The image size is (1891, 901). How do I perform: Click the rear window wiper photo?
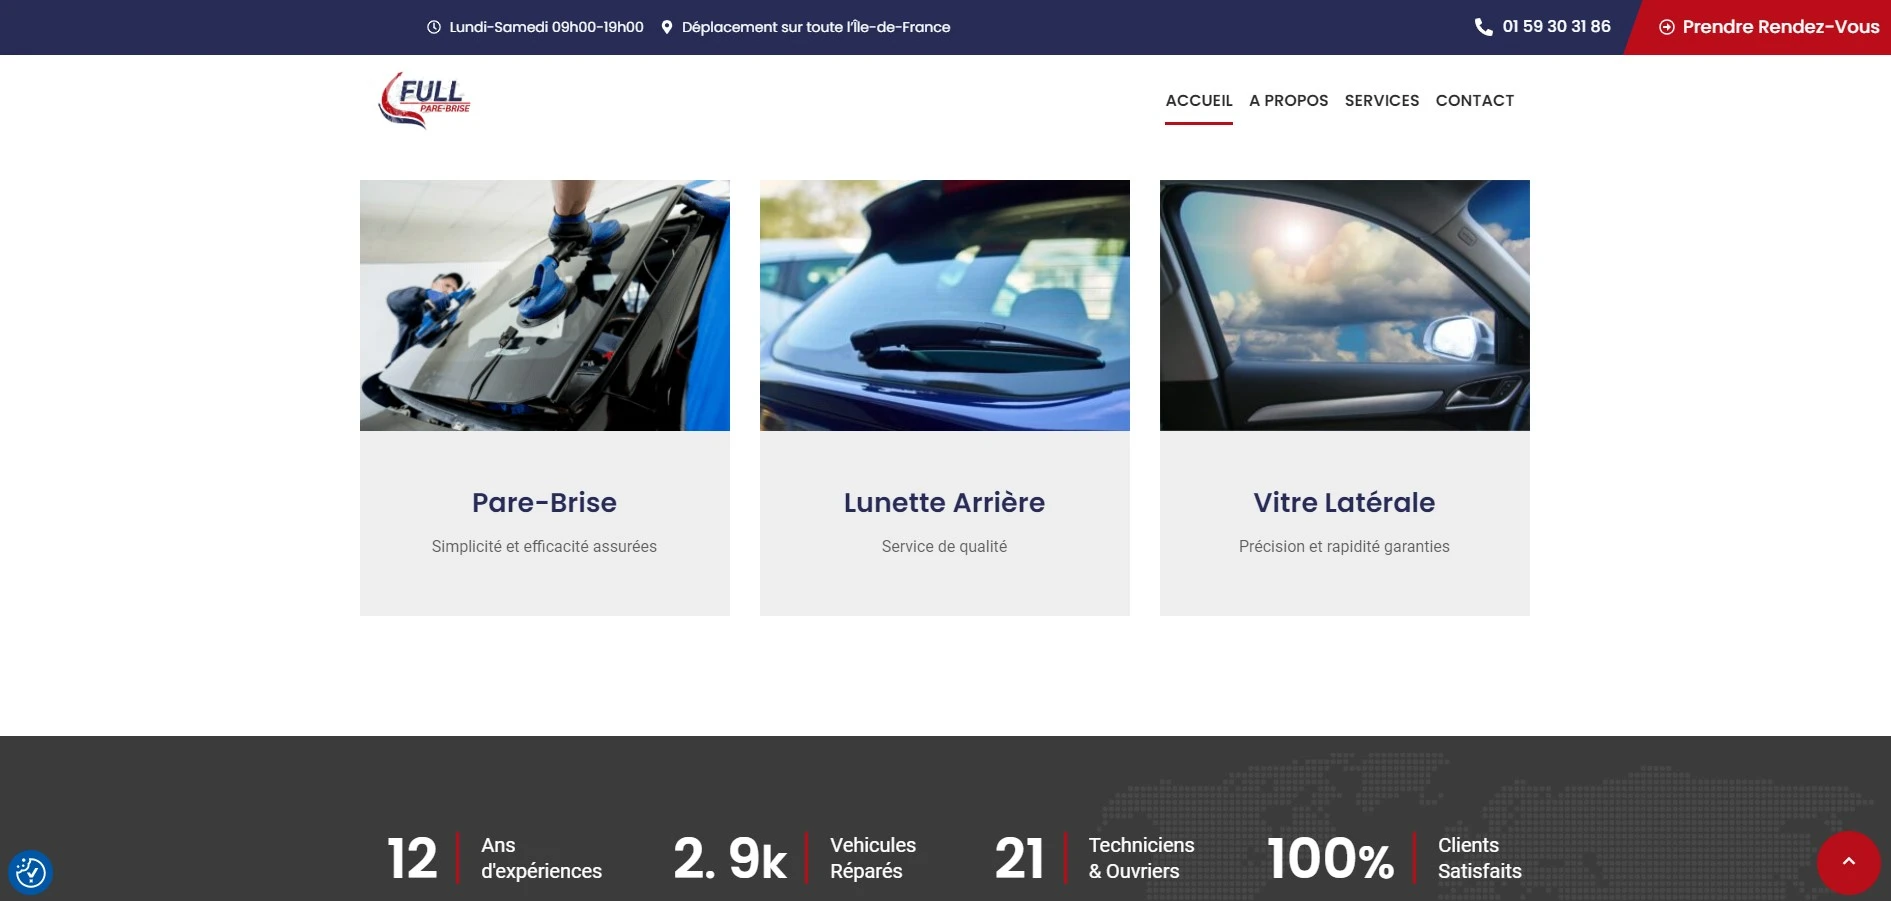(944, 305)
